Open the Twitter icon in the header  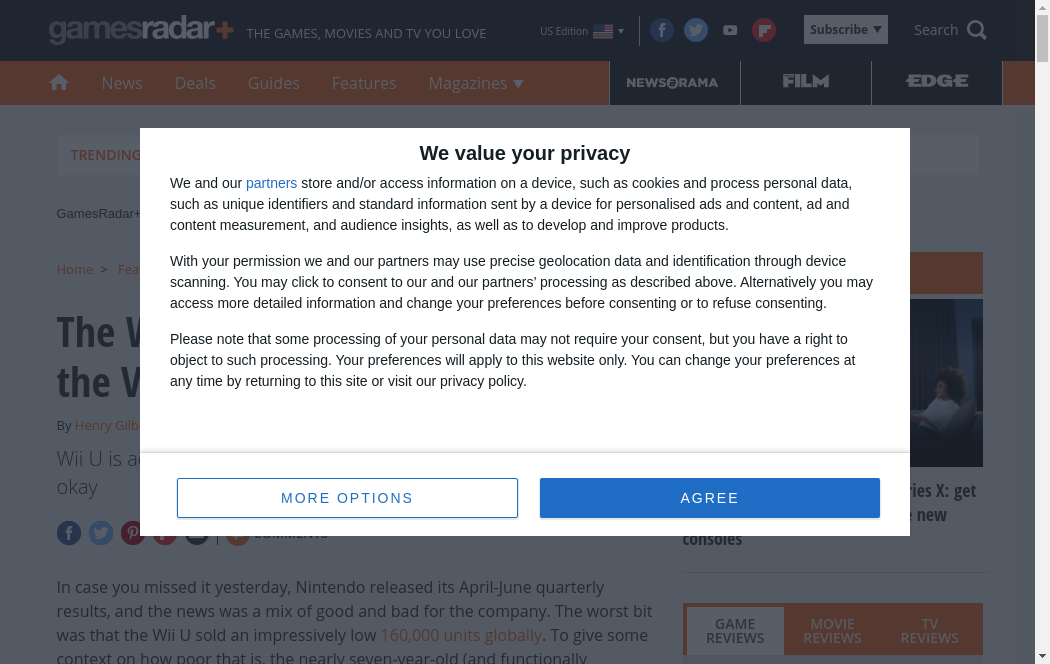(696, 30)
